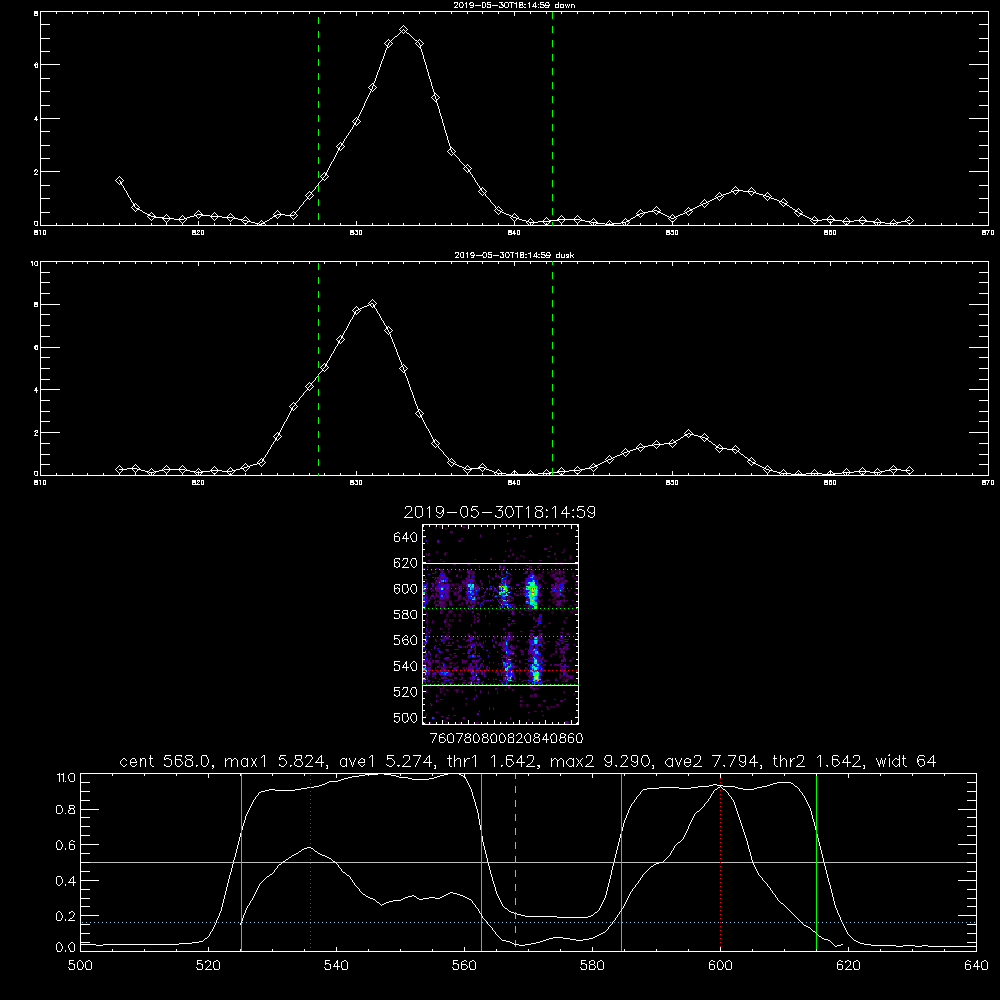Click the '0.0' label on bottom plot y-axis

pos(66,948)
